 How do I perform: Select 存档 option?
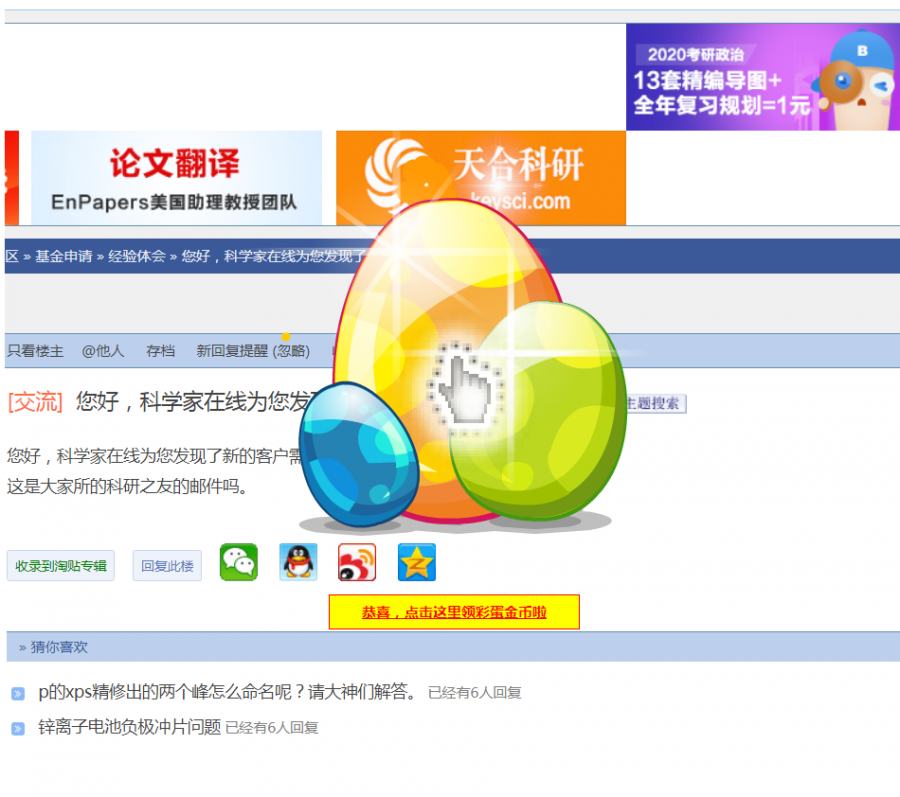(160, 351)
